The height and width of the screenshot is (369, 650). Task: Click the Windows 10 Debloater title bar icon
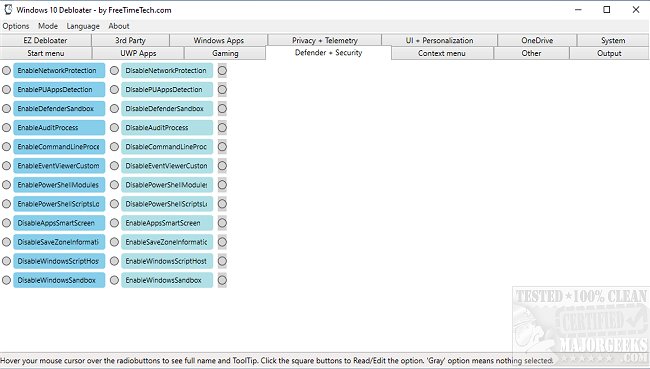click(x=8, y=10)
